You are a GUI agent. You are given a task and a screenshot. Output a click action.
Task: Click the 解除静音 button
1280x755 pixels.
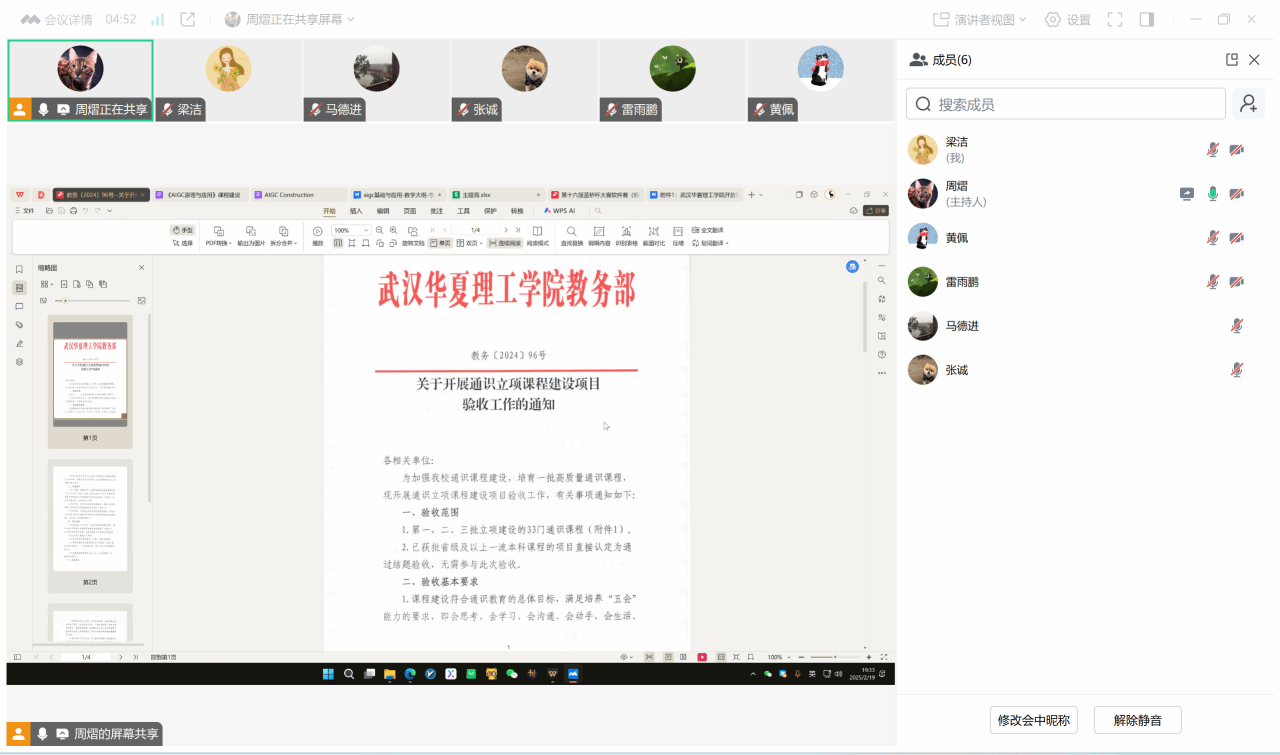[x=1137, y=720]
